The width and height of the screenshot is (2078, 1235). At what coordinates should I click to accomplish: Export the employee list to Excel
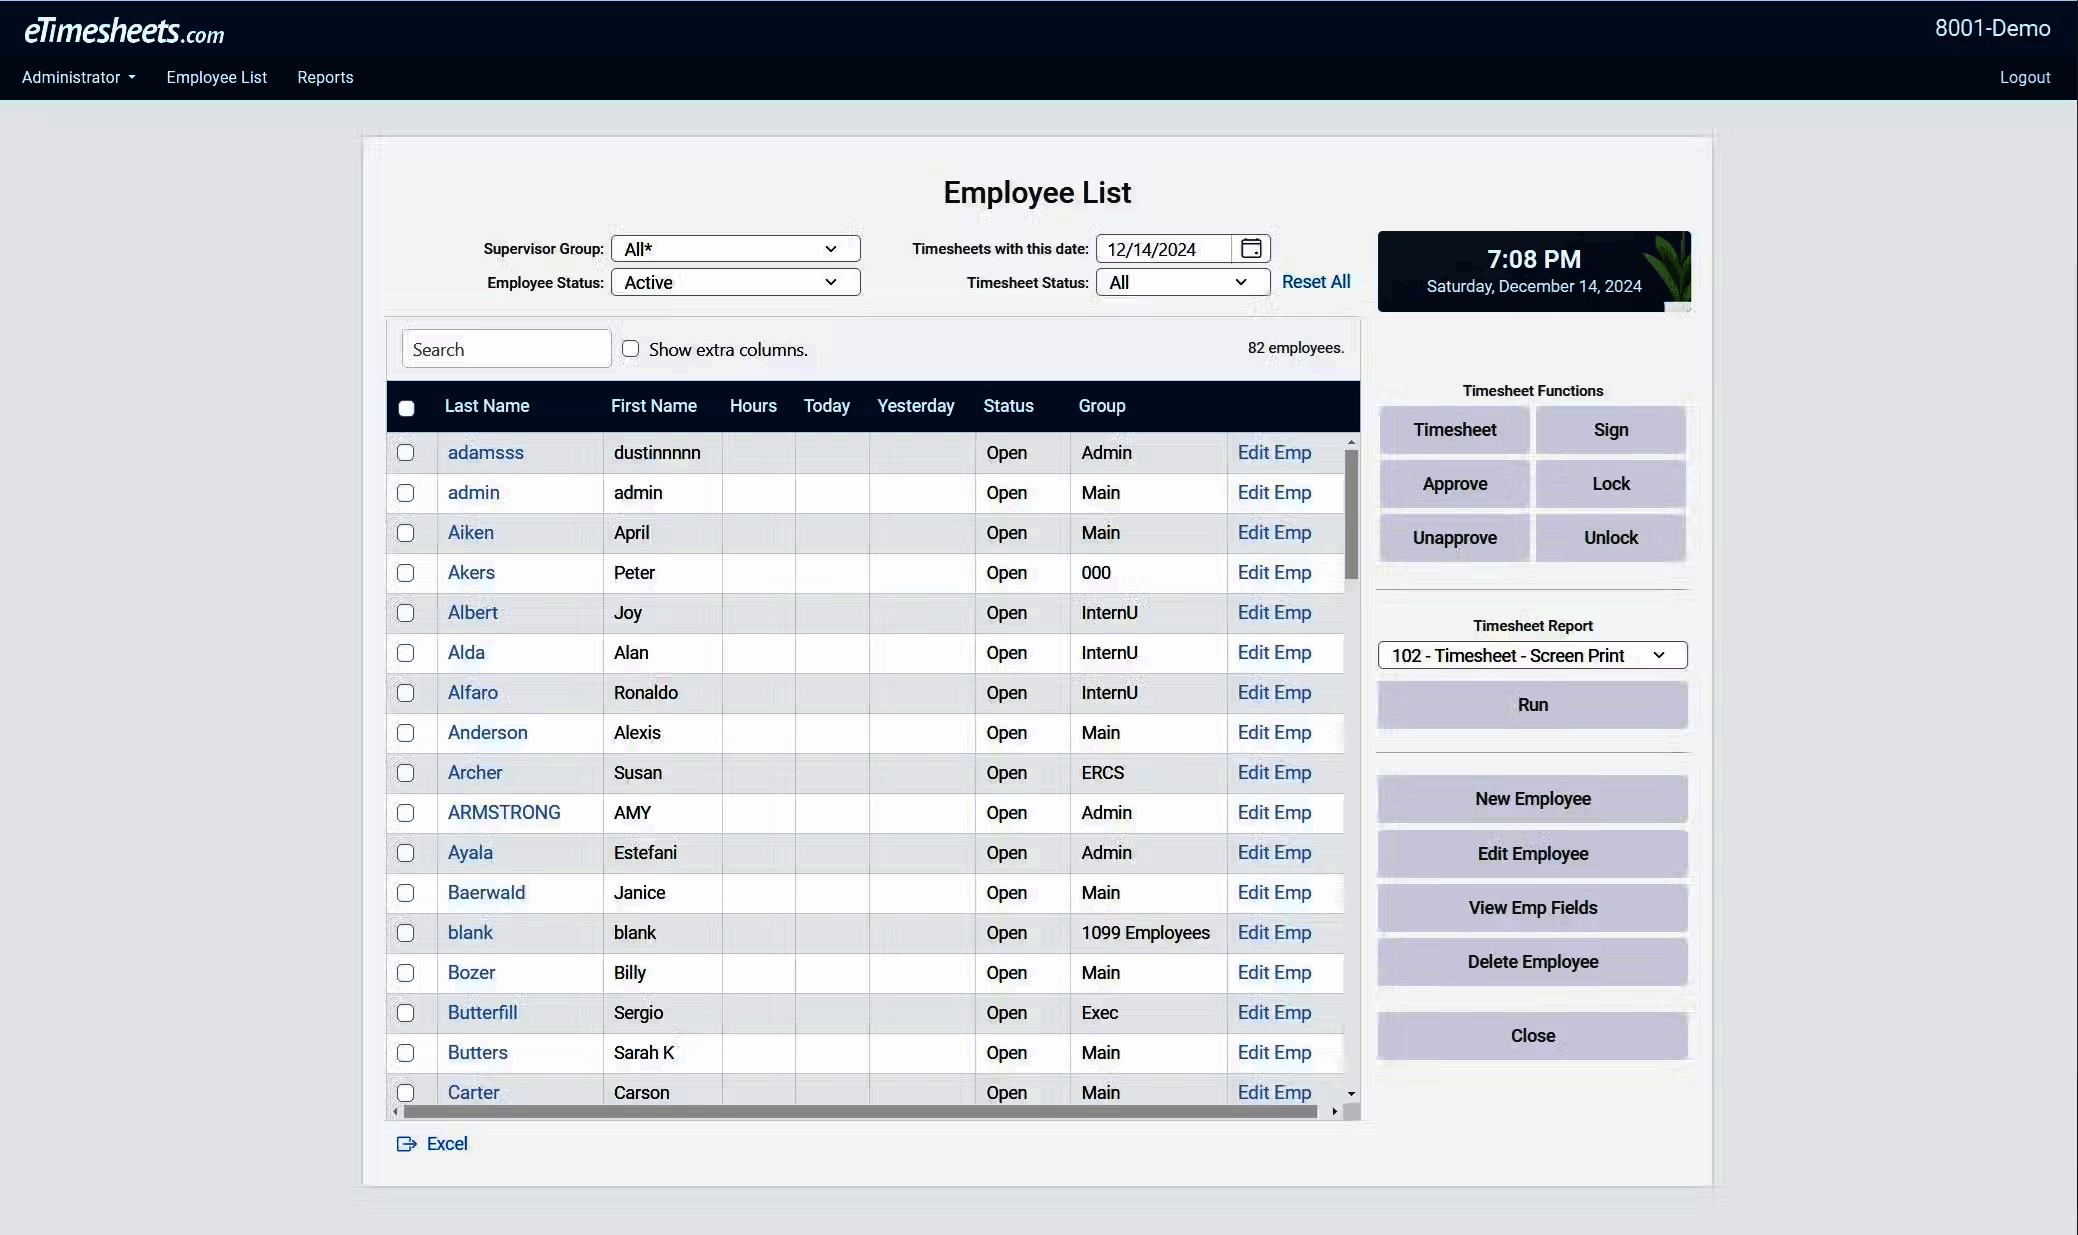click(x=431, y=1143)
